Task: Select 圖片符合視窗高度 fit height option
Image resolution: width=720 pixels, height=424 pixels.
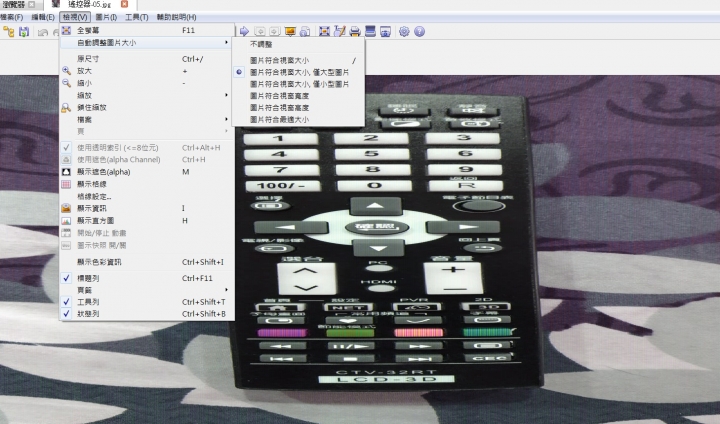Action: point(298,107)
